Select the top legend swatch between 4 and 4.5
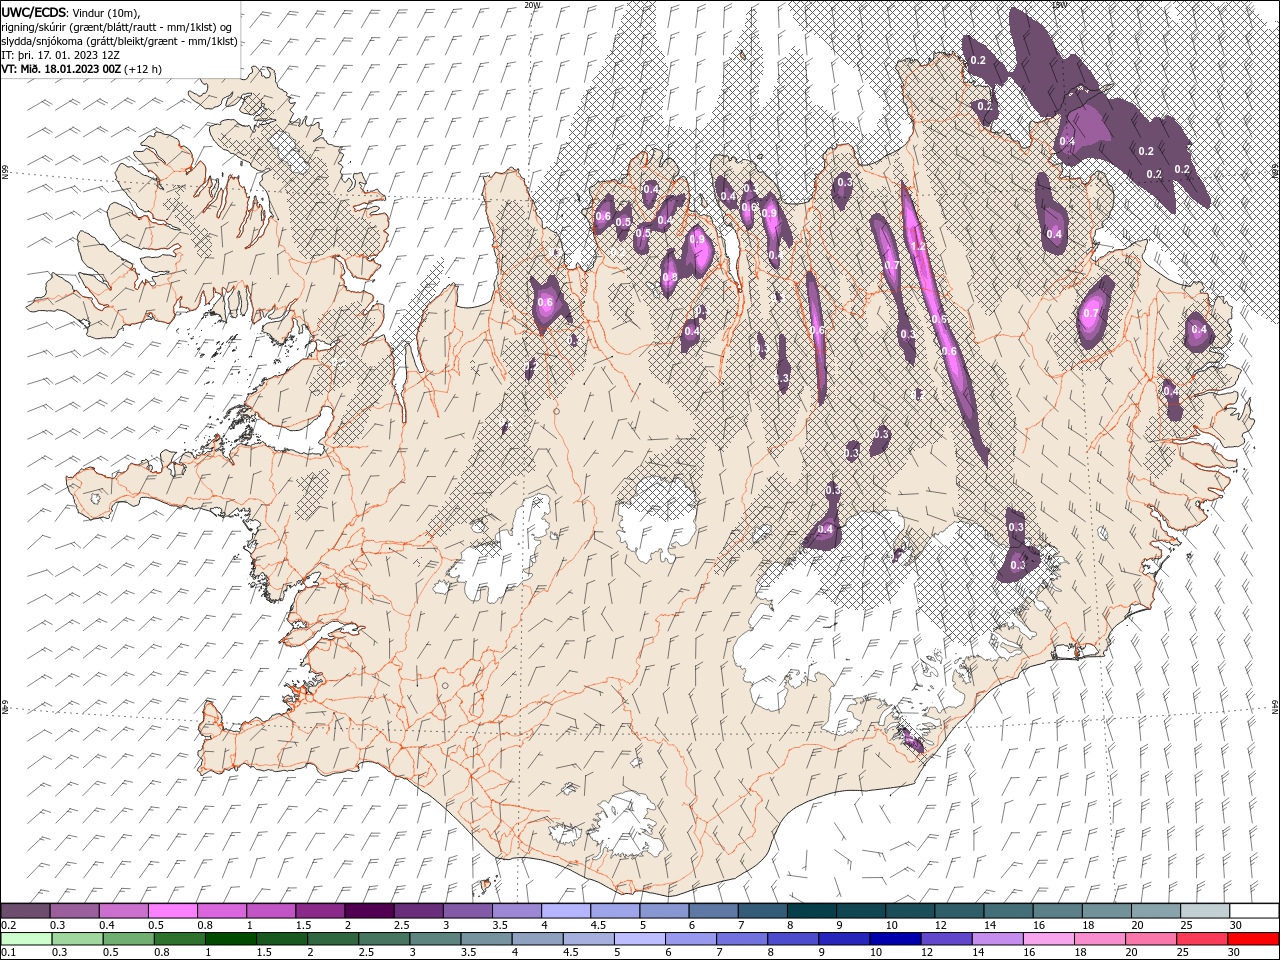The image size is (1280, 960). (566, 910)
